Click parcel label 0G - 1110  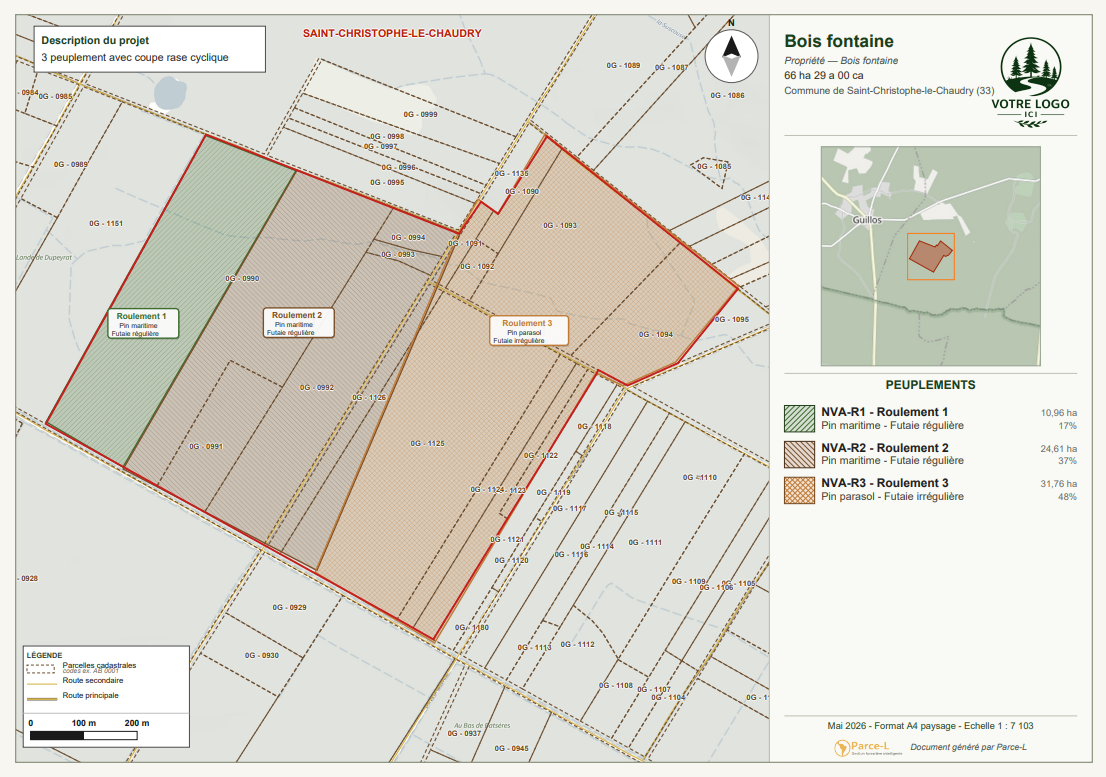[x=700, y=477]
